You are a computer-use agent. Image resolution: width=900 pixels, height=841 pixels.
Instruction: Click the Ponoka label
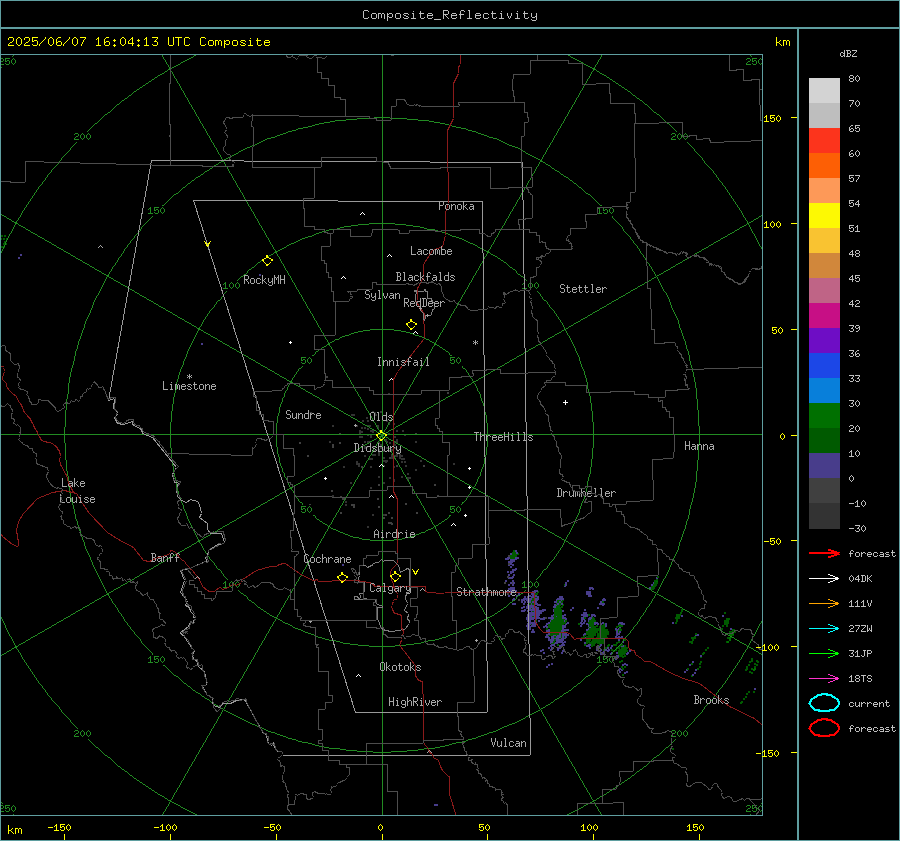(x=456, y=206)
